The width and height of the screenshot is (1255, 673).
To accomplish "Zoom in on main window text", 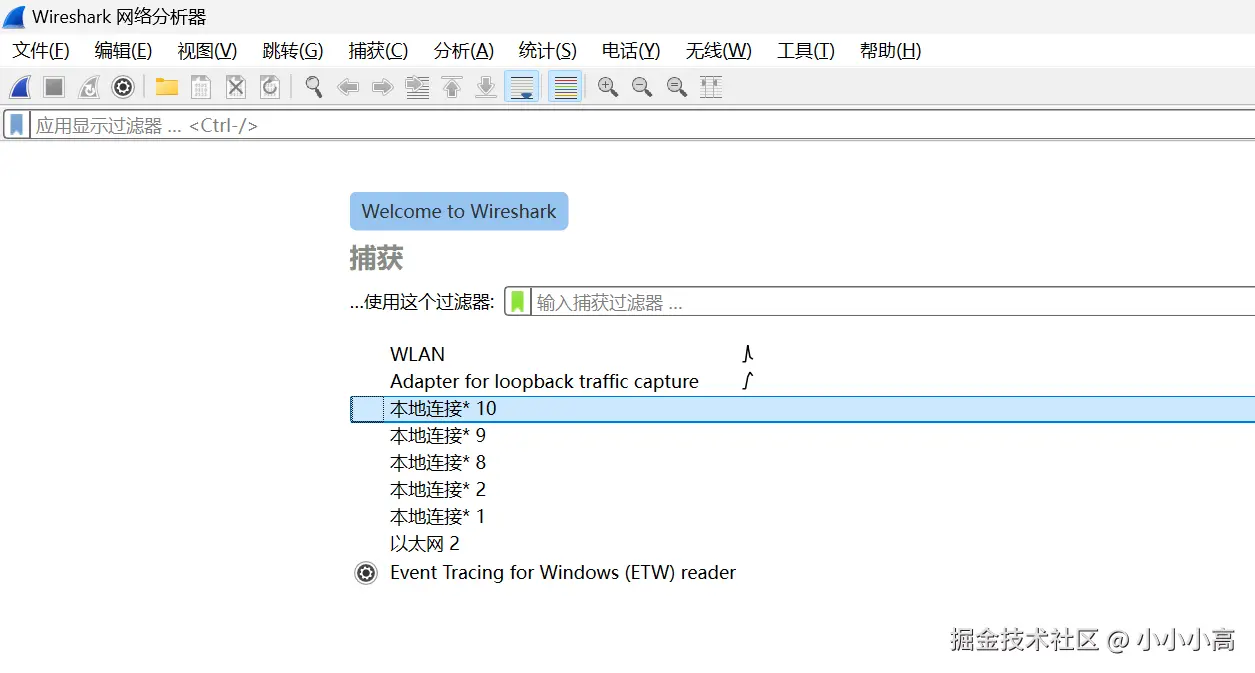I will pos(608,87).
